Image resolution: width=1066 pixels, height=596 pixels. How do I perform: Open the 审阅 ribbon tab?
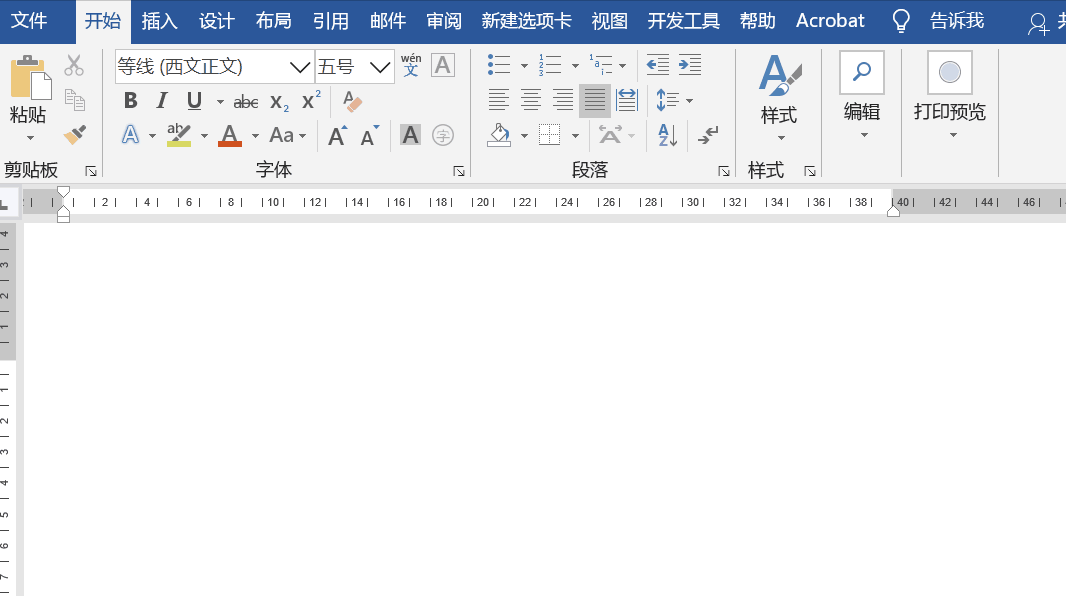click(x=443, y=20)
